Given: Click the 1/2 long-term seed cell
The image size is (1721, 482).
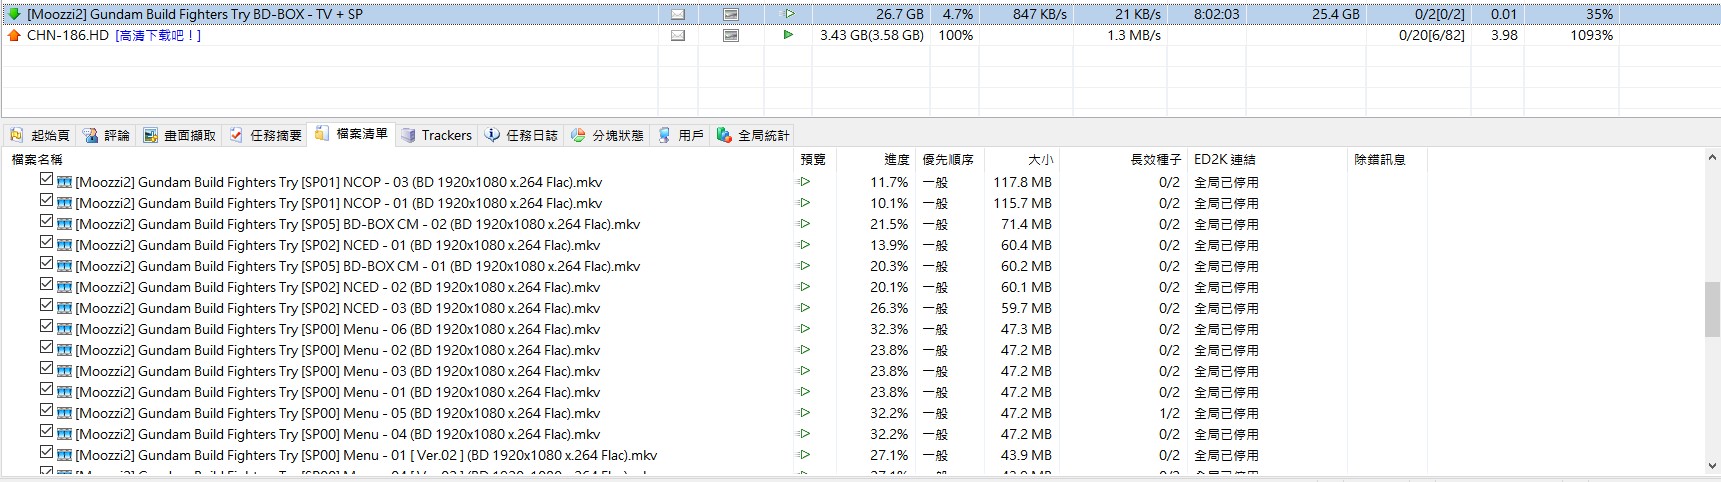Looking at the screenshot, I should (1169, 413).
